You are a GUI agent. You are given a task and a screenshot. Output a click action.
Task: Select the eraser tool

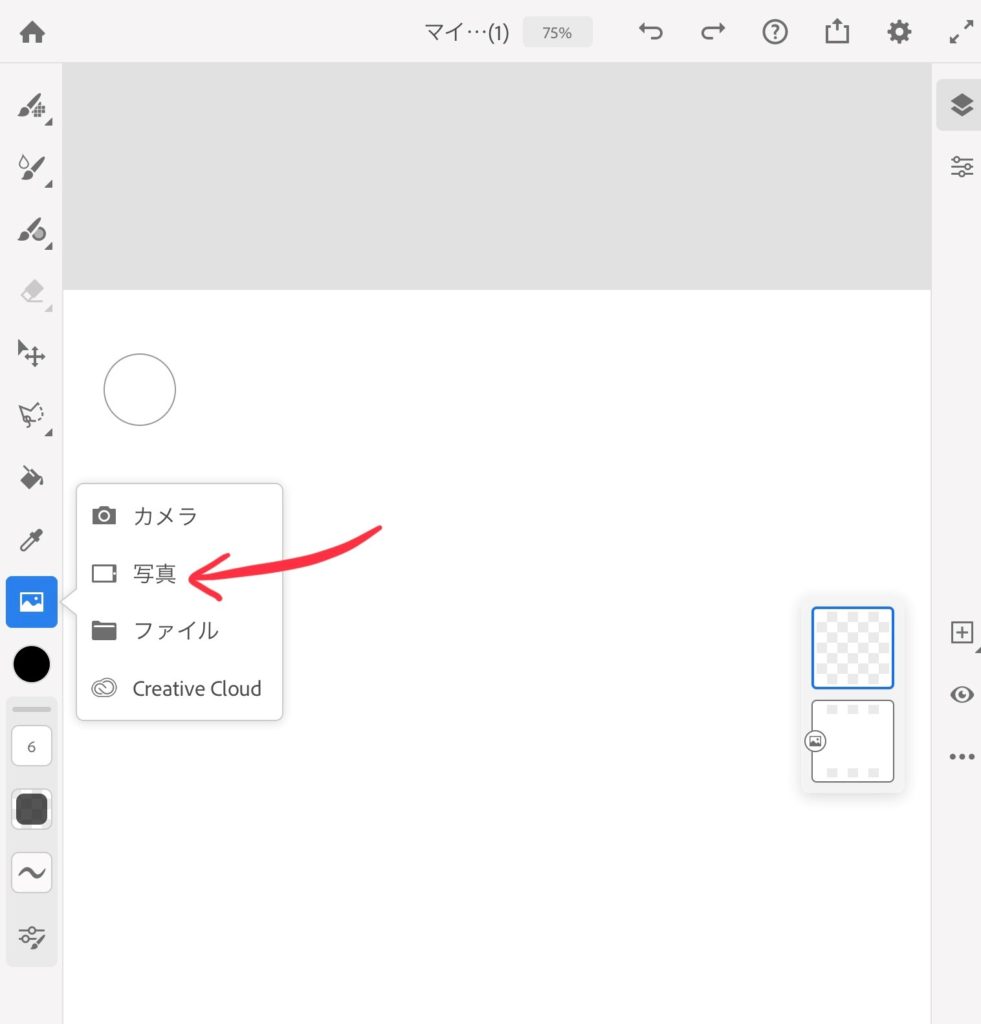pyautogui.click(x=31, y=291)
